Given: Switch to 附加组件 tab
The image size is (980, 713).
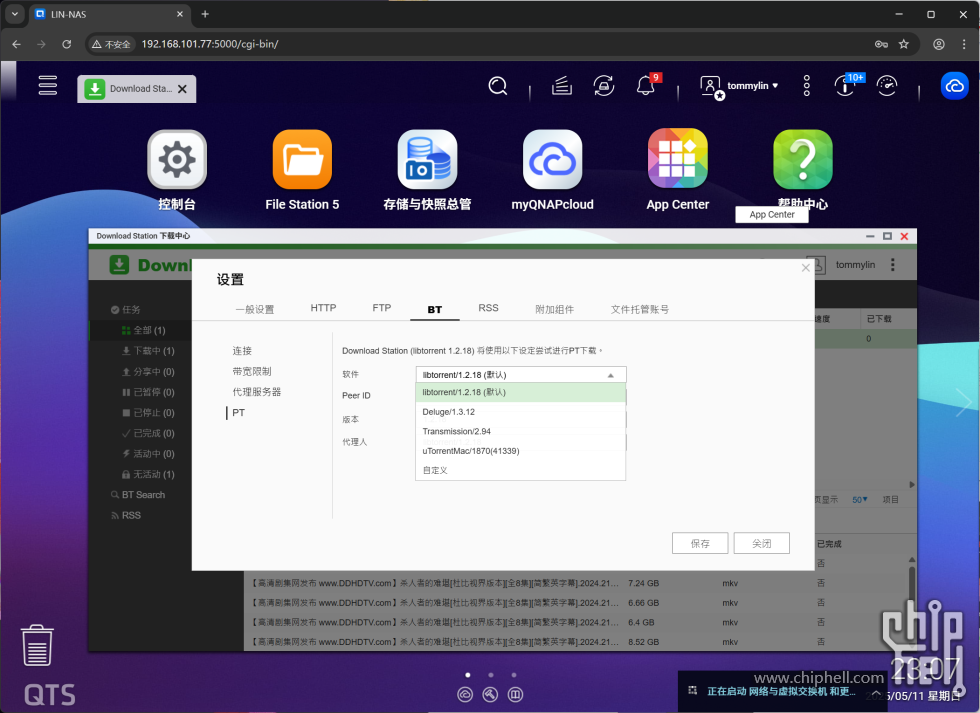Looking at the screenshot, I should (x=554, y=309).
